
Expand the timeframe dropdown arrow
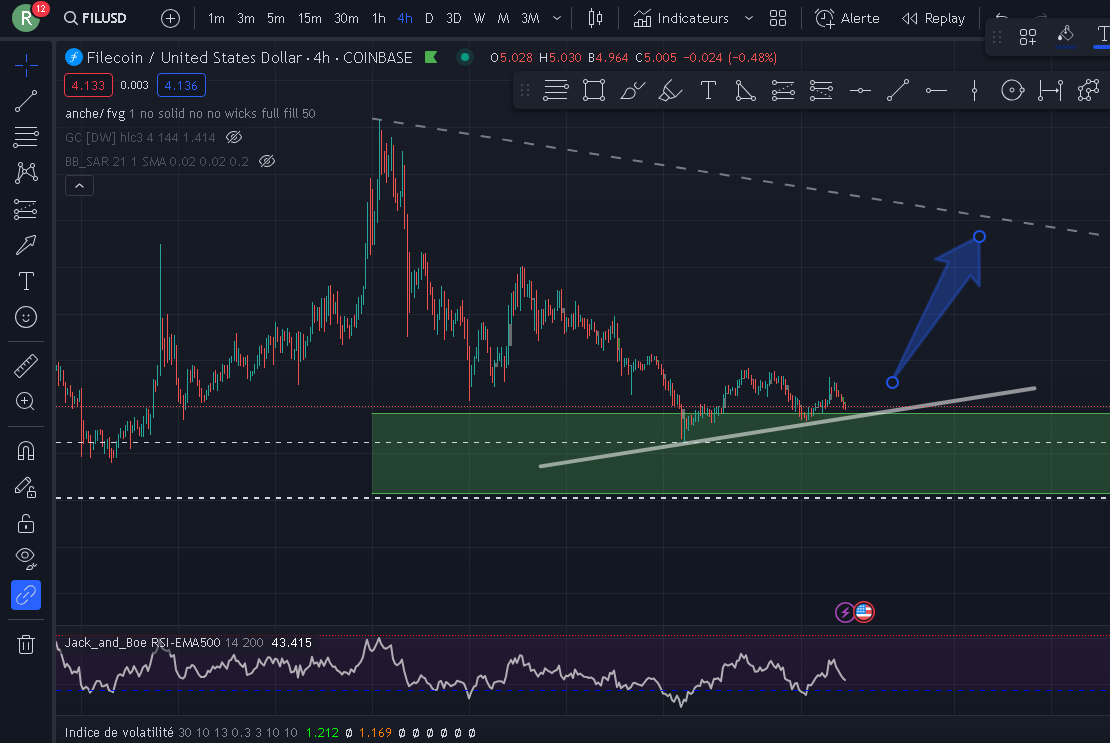point(557,18)
